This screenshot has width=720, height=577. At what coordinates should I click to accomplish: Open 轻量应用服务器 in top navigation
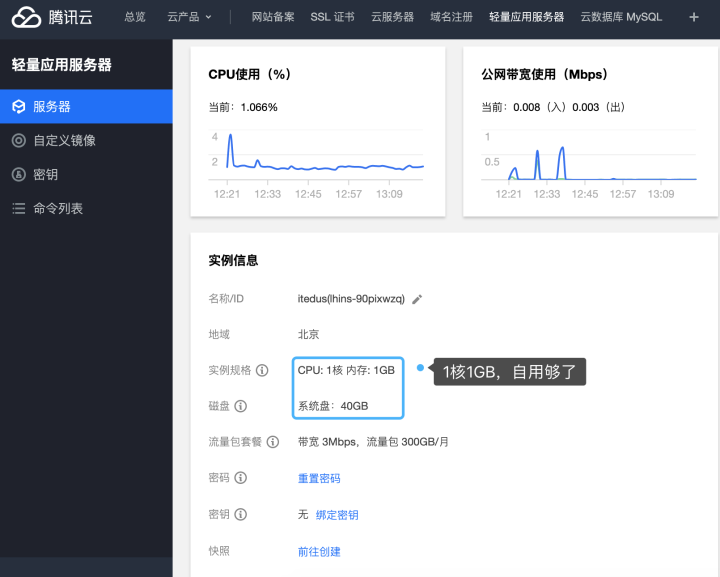tap(527, 17)
